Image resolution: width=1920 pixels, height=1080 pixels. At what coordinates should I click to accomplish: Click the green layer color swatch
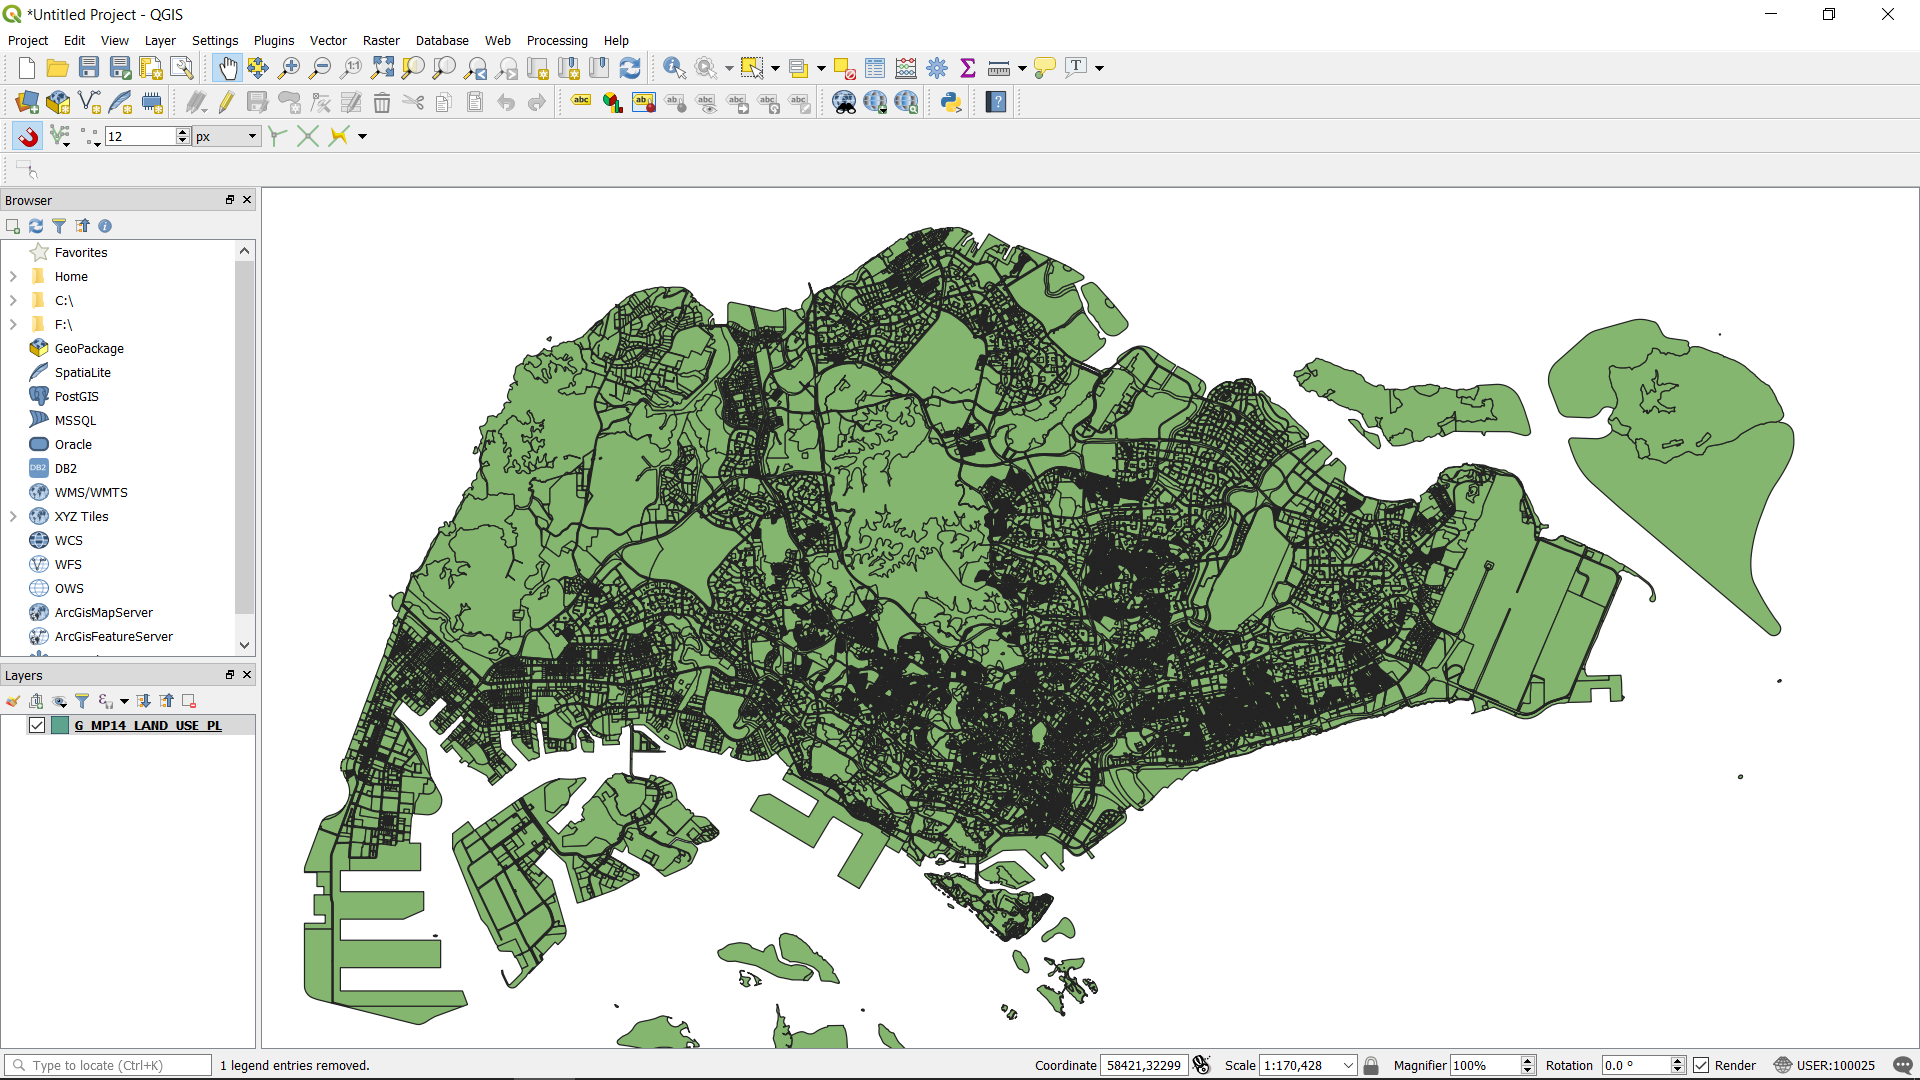tap(60, 725)
